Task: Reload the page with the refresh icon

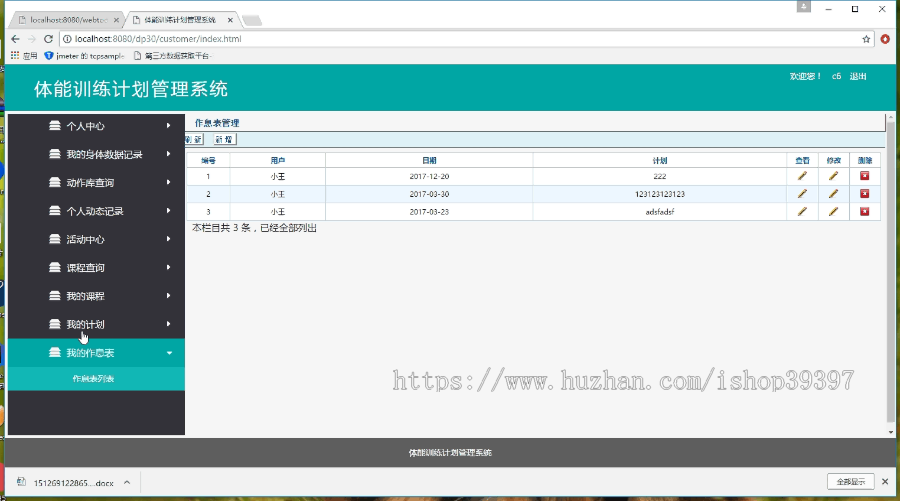Action: pyautogui.click(x=48, y=39)
